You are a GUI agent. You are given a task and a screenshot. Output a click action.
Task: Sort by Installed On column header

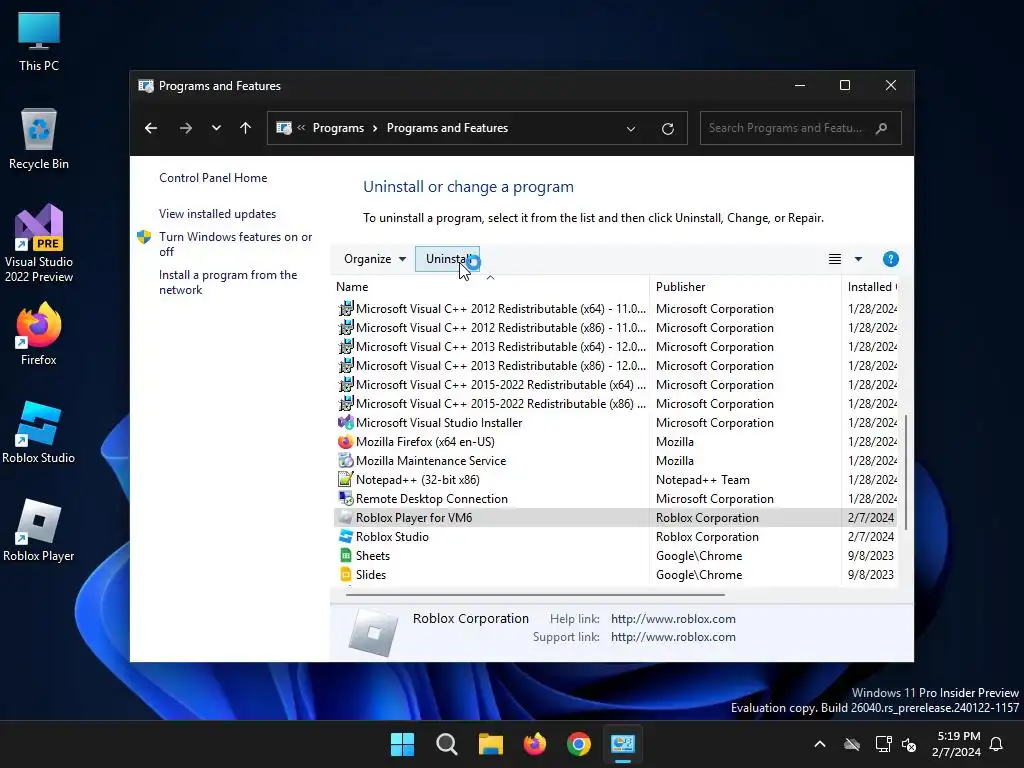coord(870,287)
